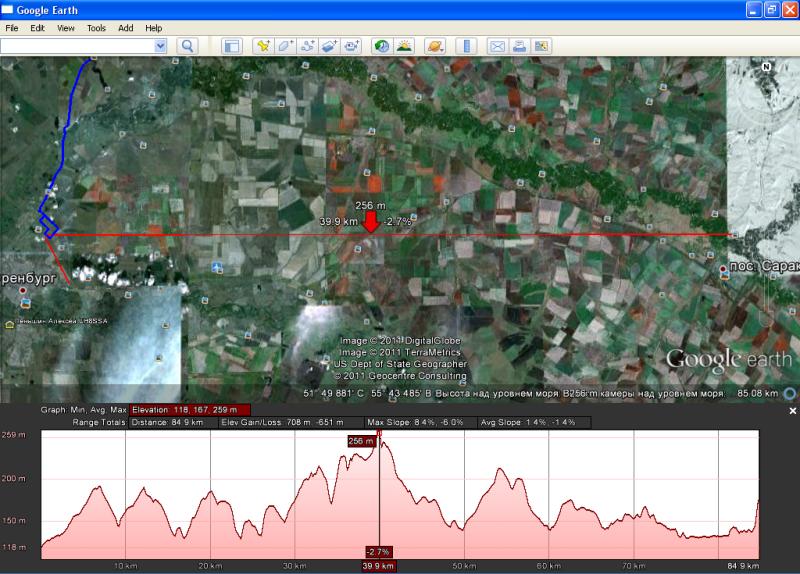Close the elevation profile panel
800x574 pixels.
[x=792, y=411]
